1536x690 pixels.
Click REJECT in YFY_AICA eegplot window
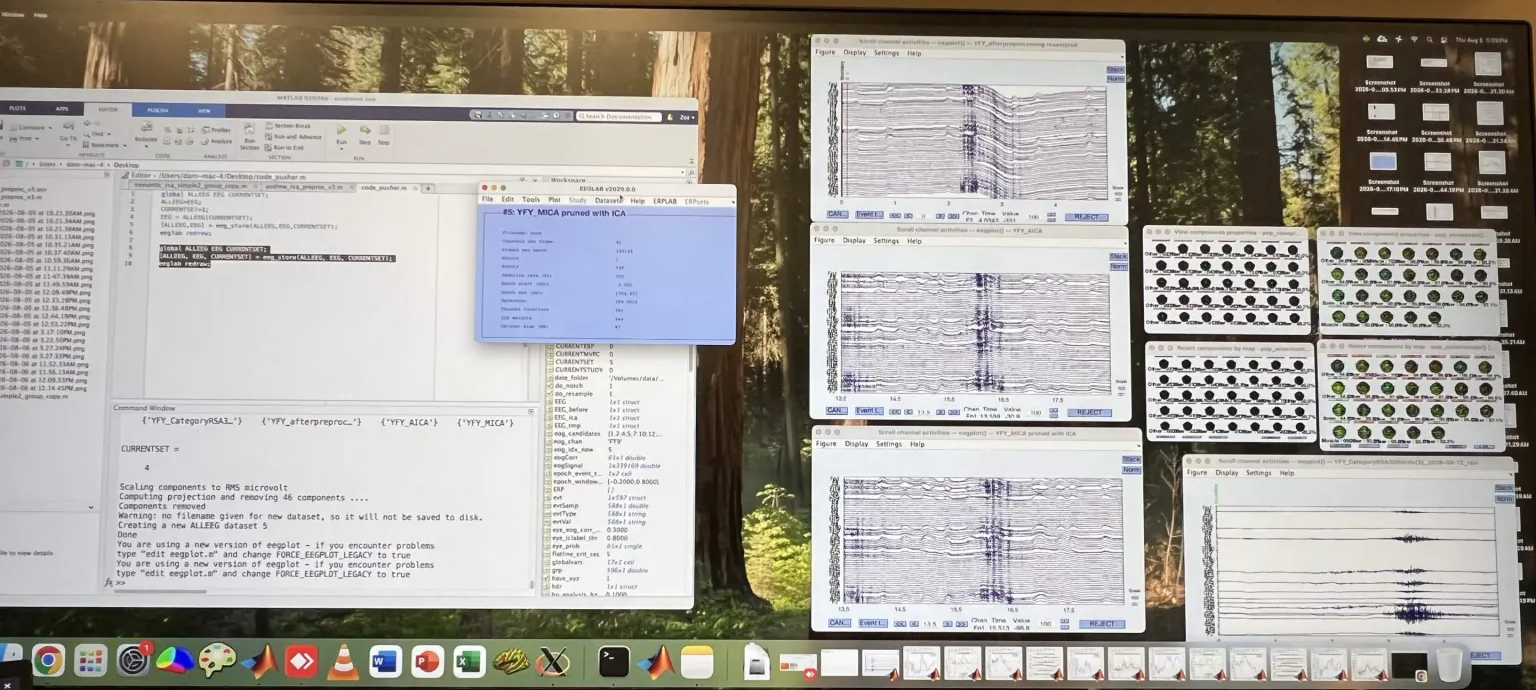[x=1089, y=412]
